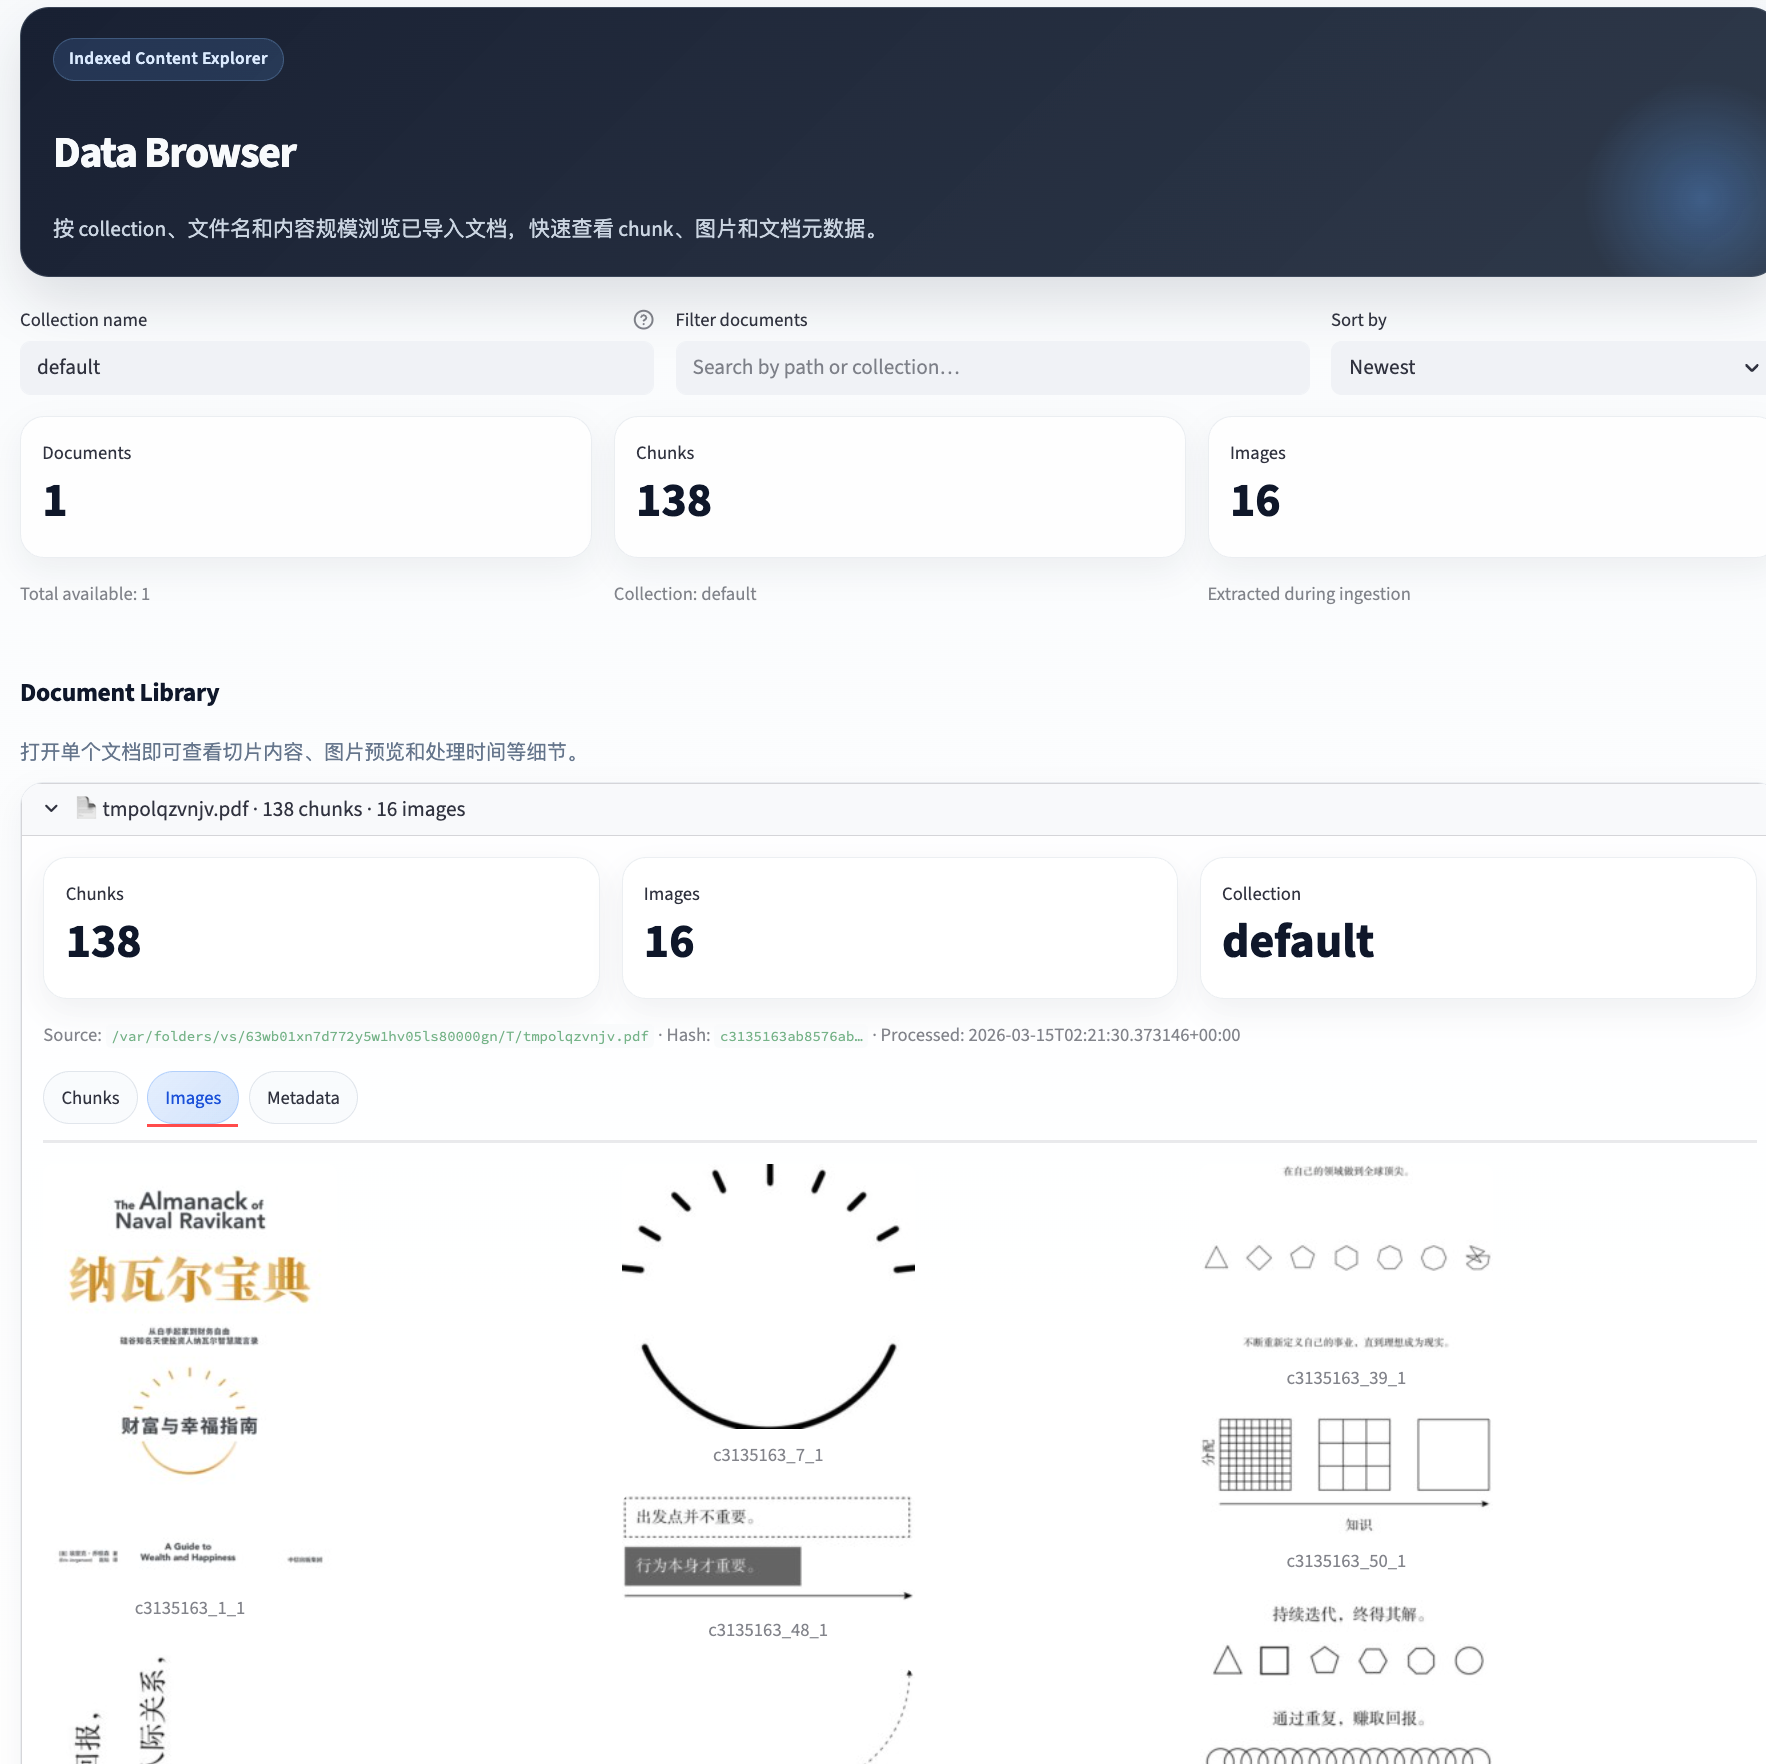Viewport: 1766px width, 1764px height.
Task: Click the truncated hash value c3135163ab8576ab
Action: pyautogui.click(x=791, y=1035)
